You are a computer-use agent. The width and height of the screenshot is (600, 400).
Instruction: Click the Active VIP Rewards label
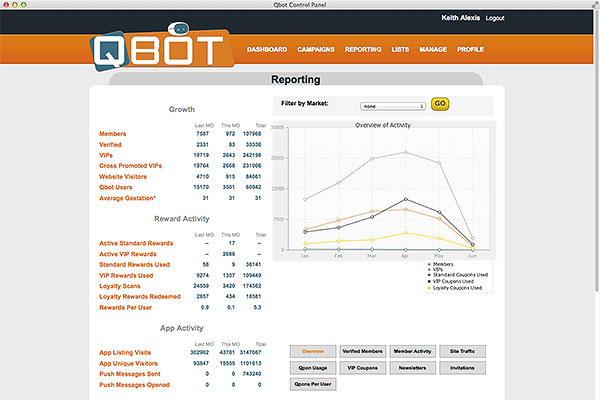click(128, 254)
